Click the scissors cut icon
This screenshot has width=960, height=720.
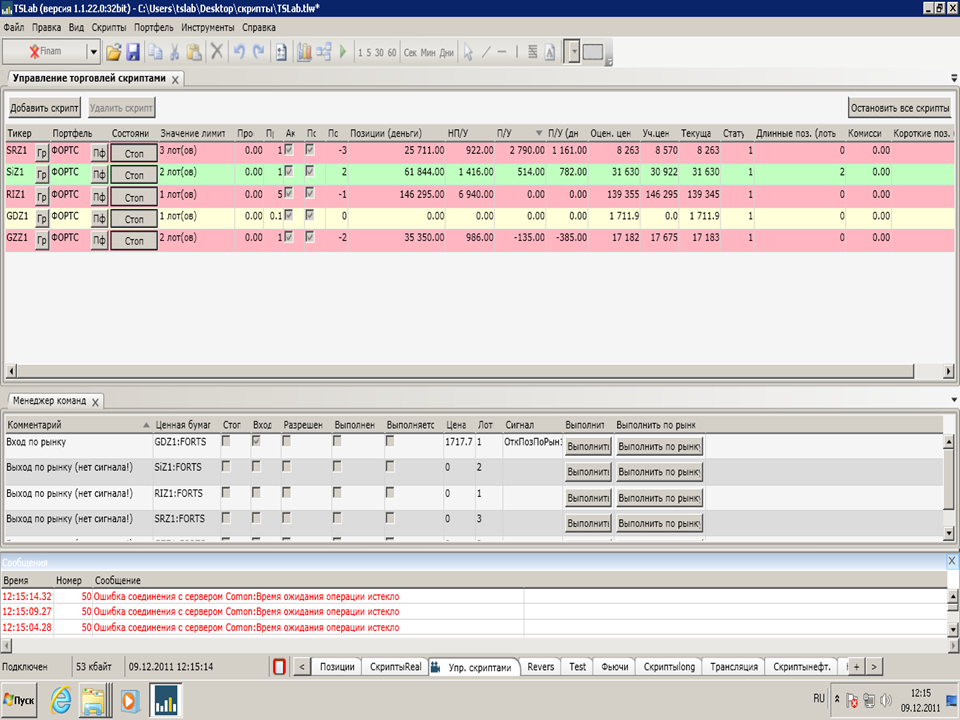pos(174,52)
